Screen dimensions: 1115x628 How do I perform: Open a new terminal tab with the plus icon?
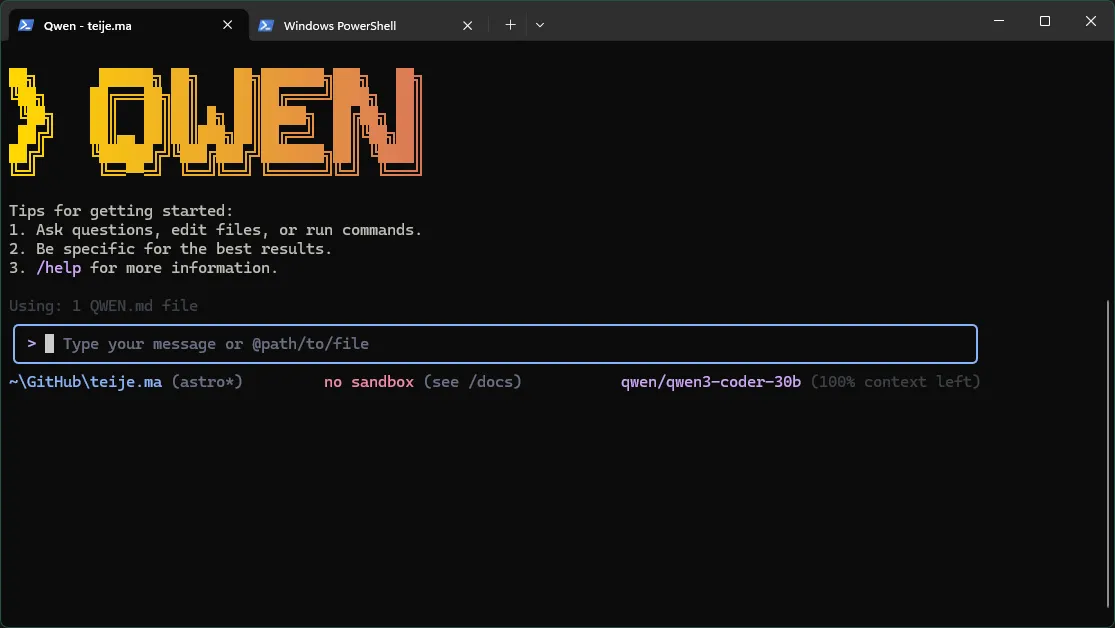tap(510, 24)
